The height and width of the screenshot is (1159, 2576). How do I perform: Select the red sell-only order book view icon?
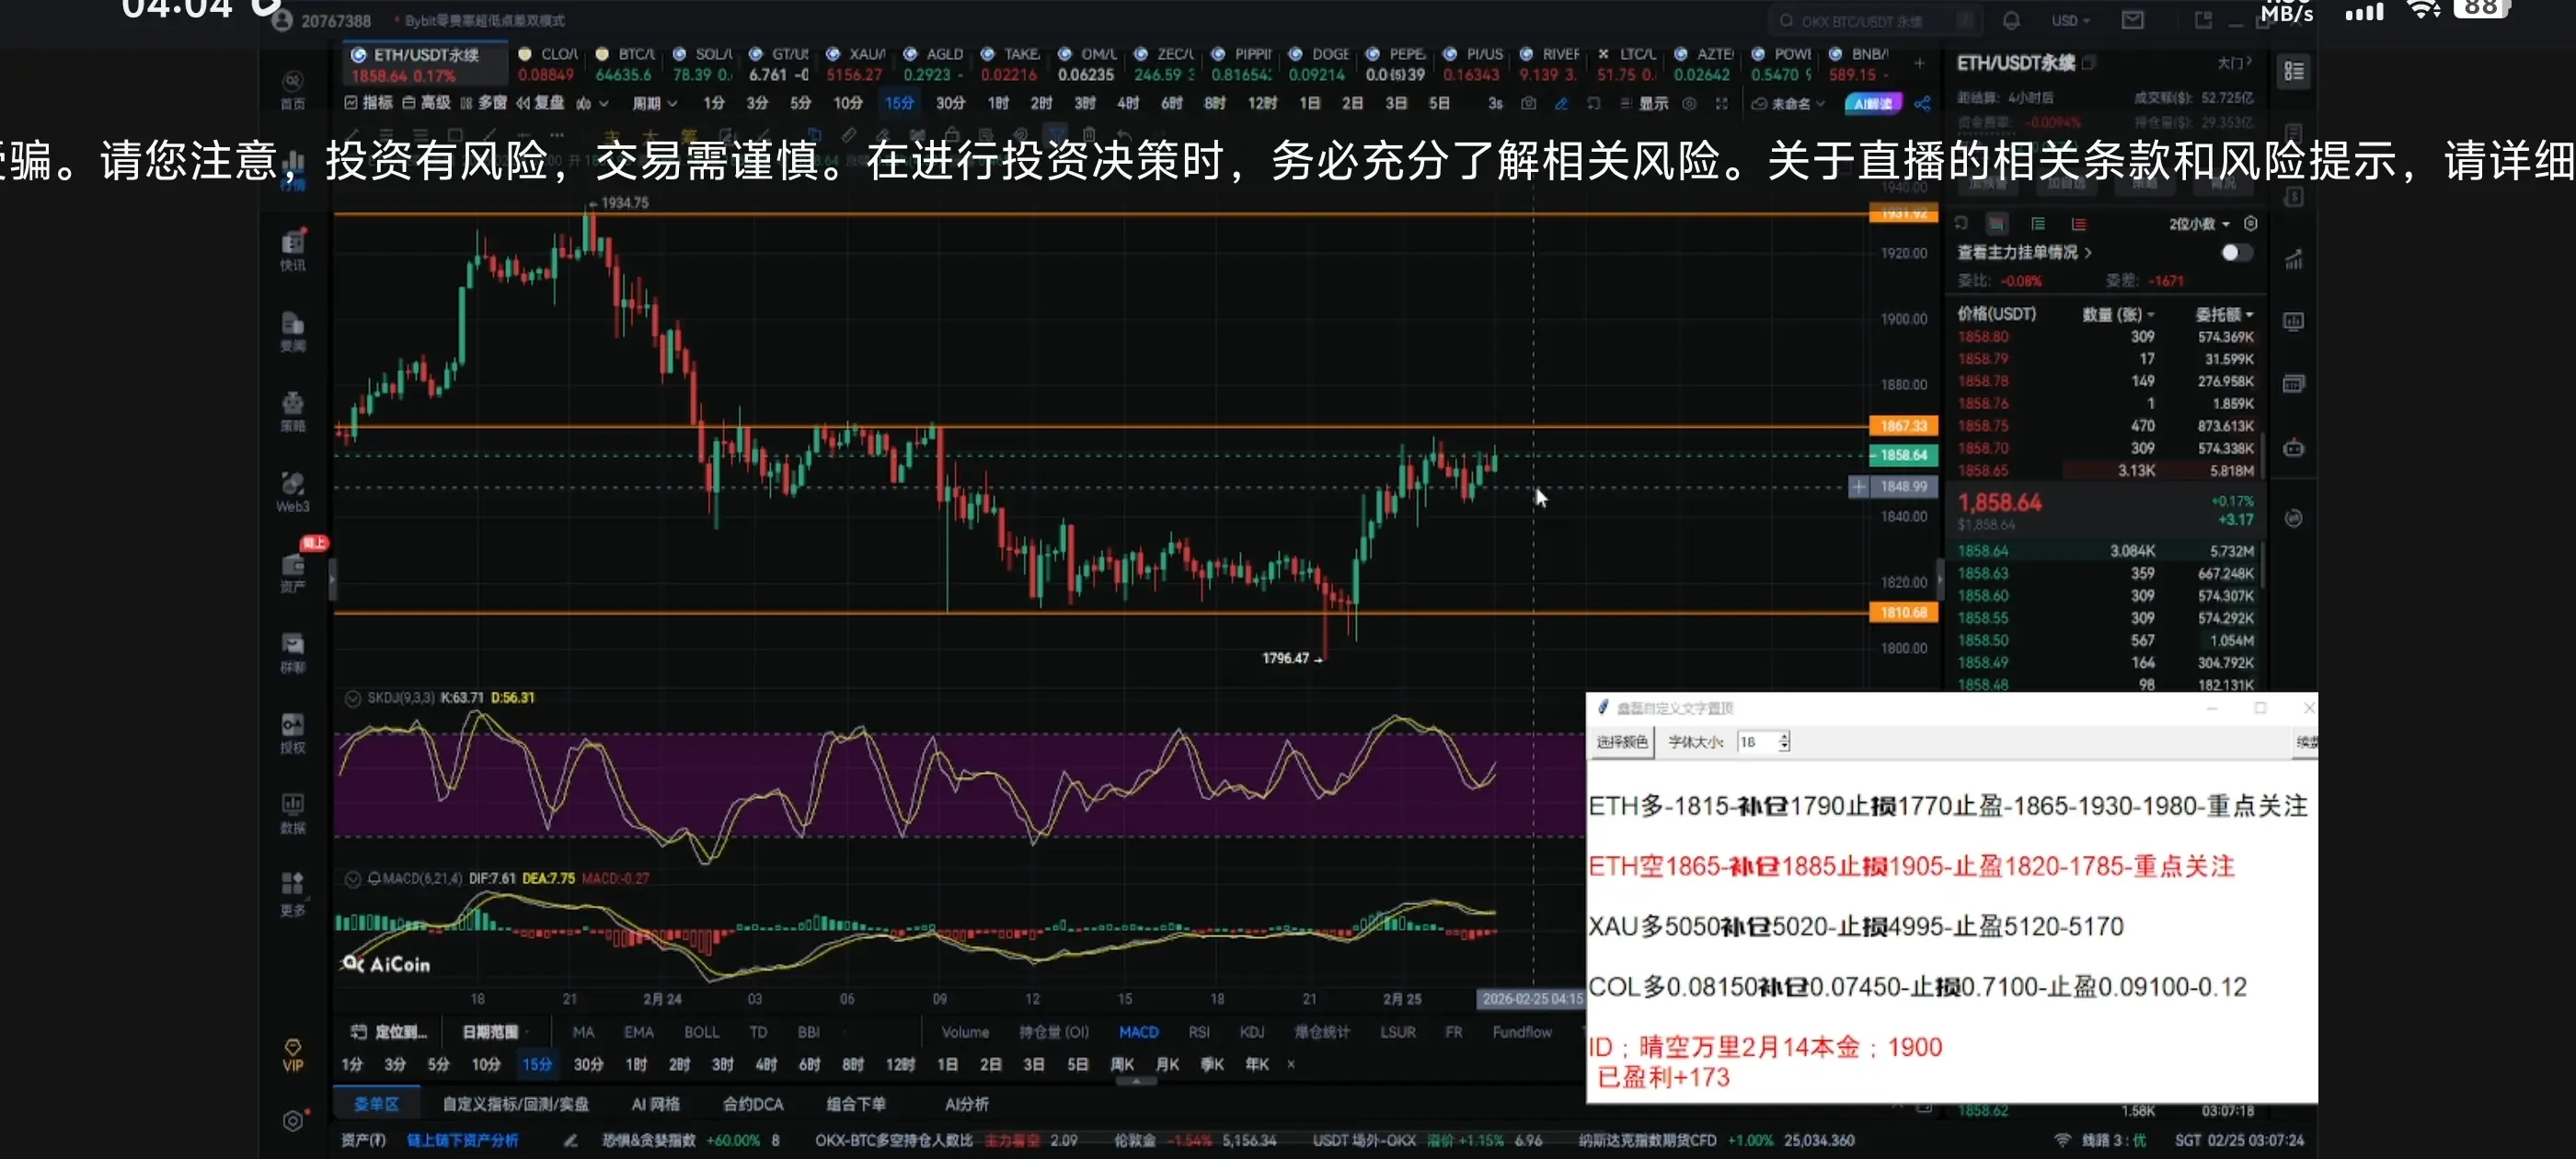point(2078,224)
